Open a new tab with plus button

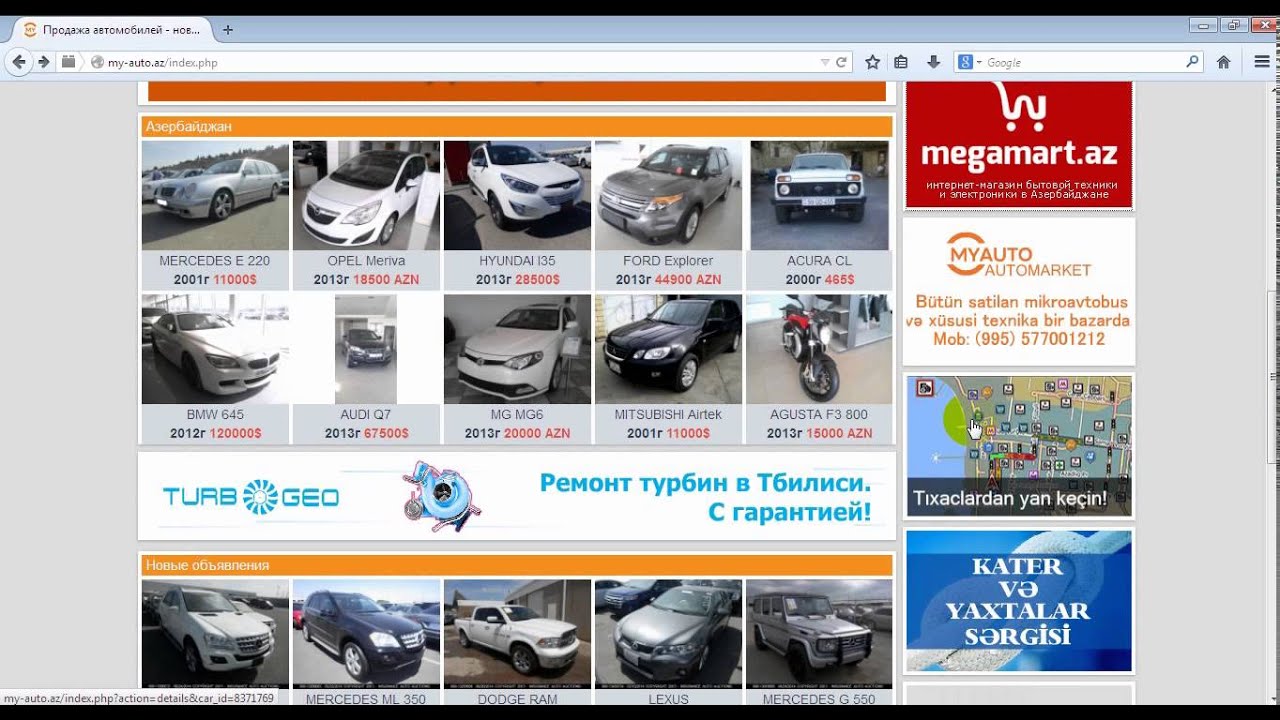coord(228,30)
